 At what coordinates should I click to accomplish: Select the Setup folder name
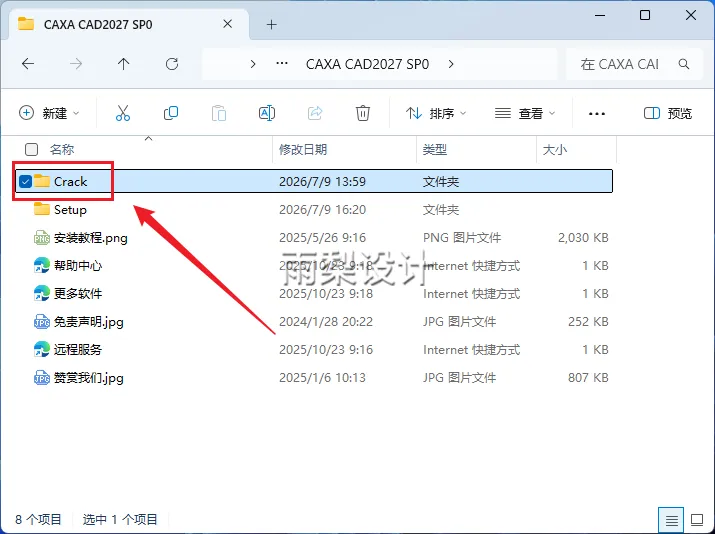pos(70,210)
